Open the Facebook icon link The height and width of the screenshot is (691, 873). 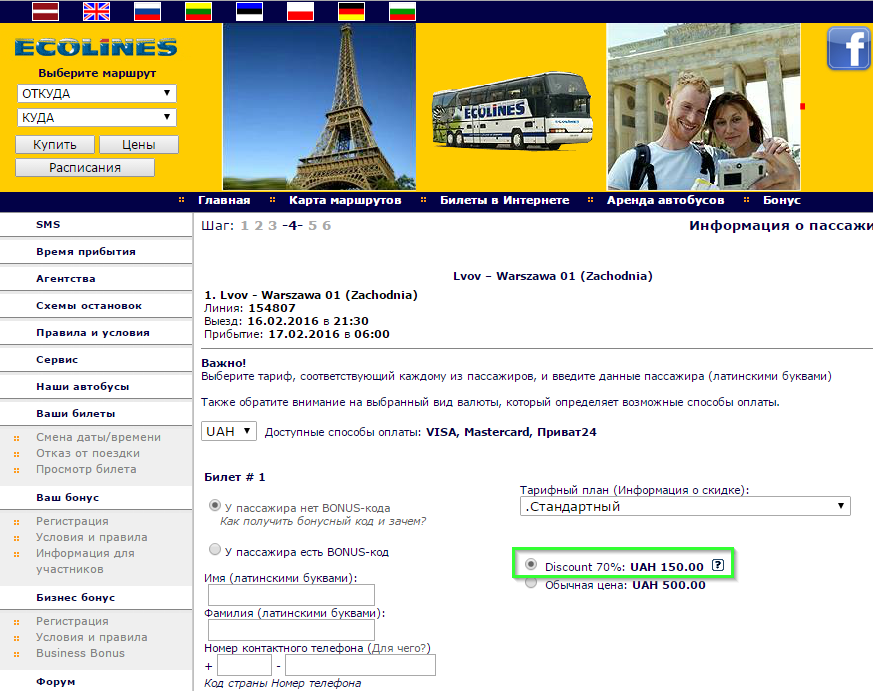click(x=849, y=48)
